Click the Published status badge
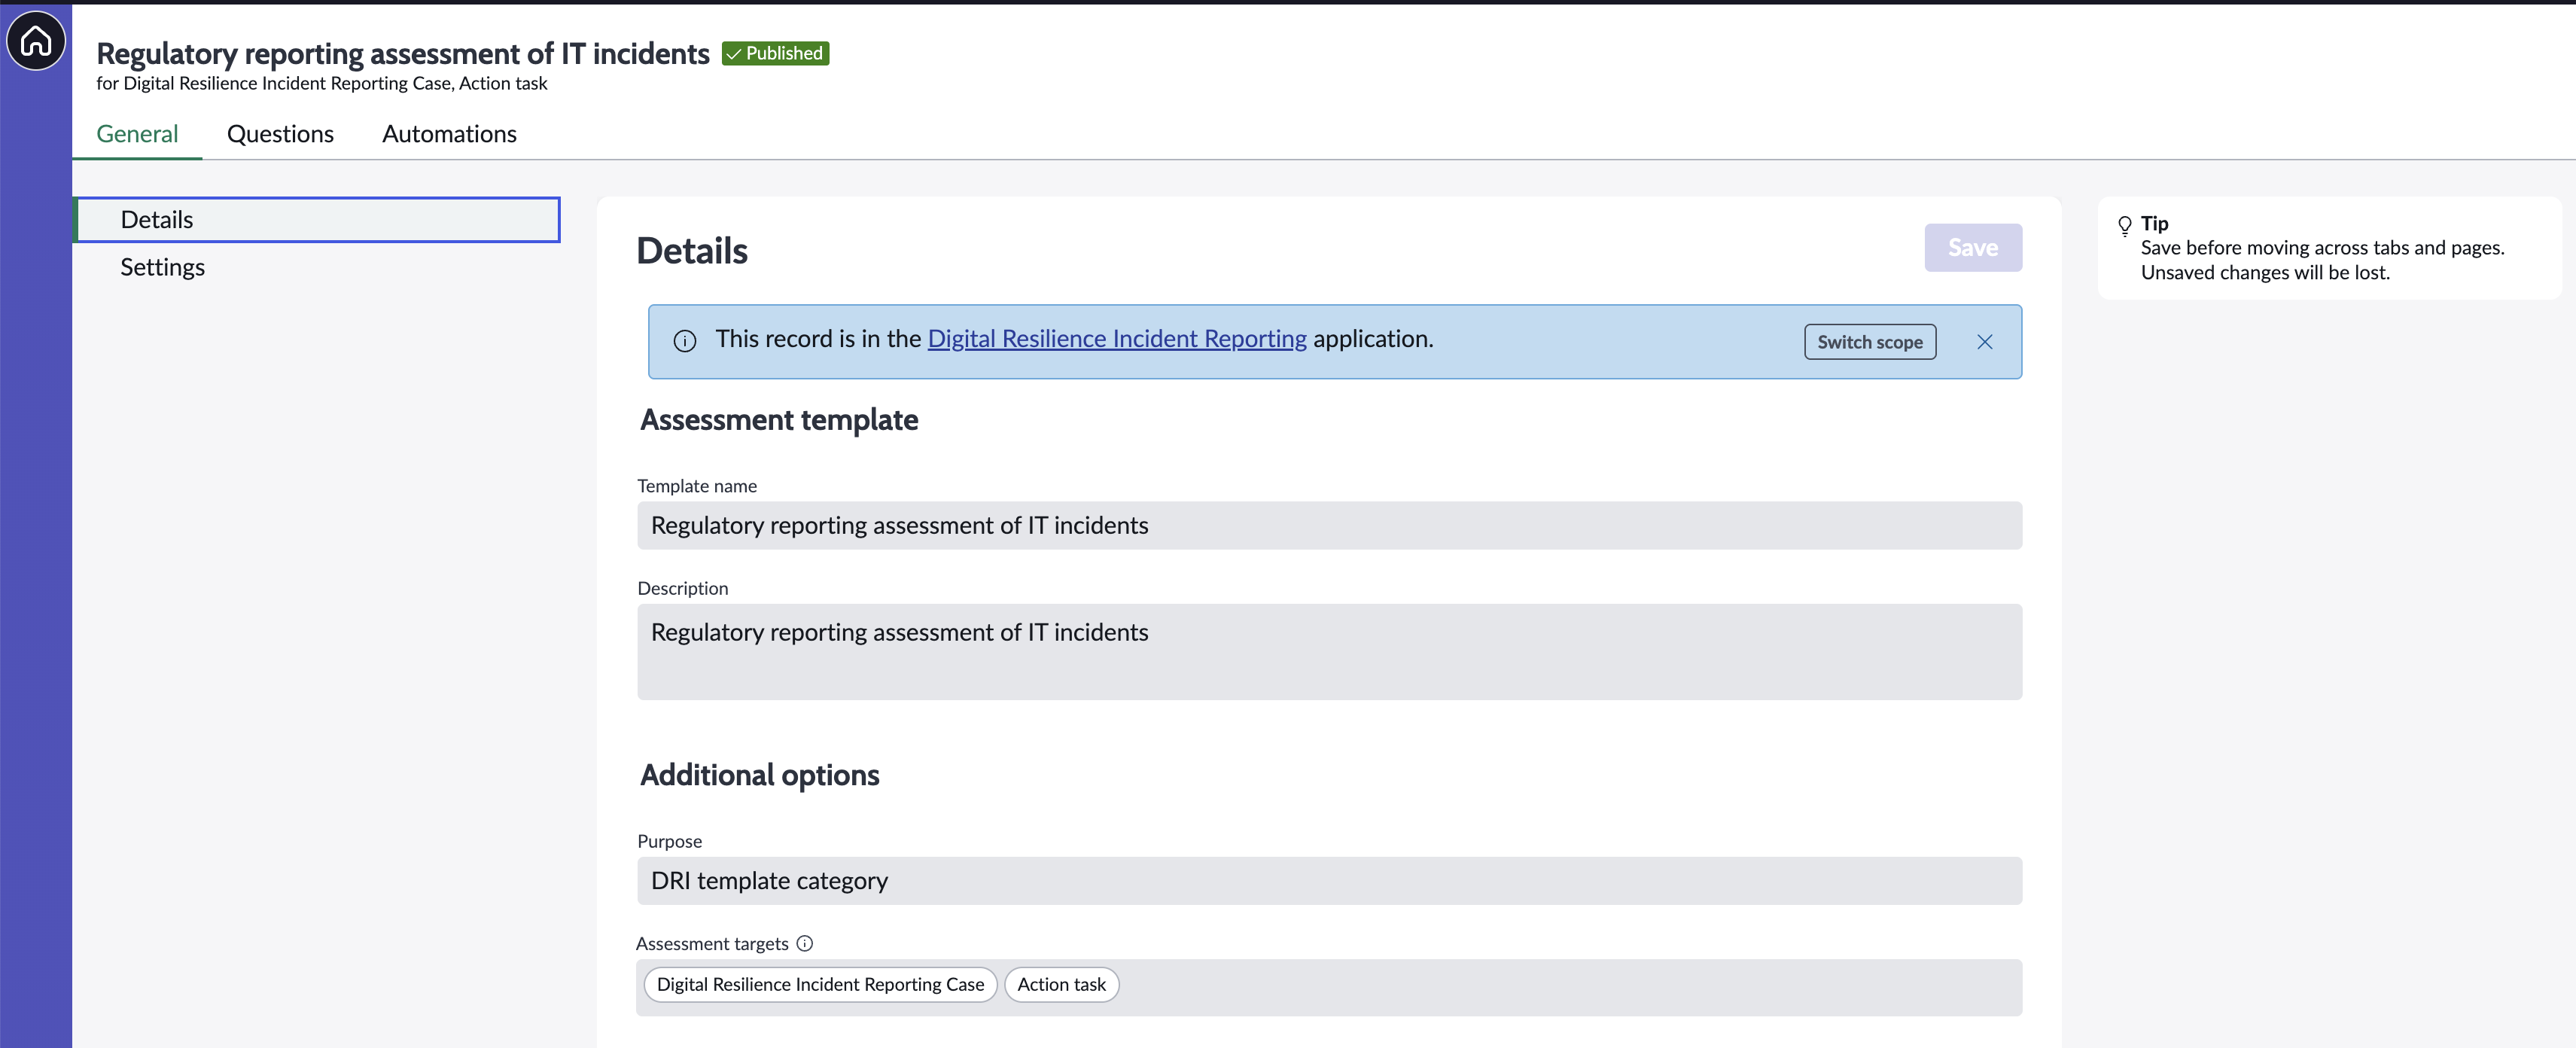The image size is (2576, 1048). pyautogui.click(x=775, y=53)
